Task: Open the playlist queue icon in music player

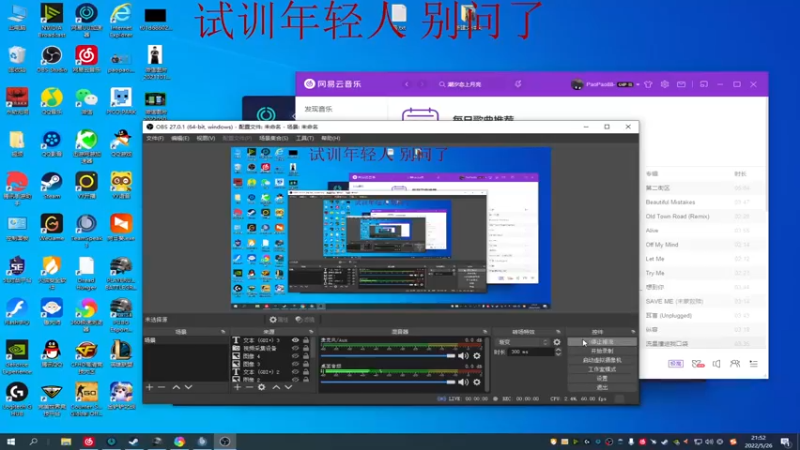Action: pos(754,364)
